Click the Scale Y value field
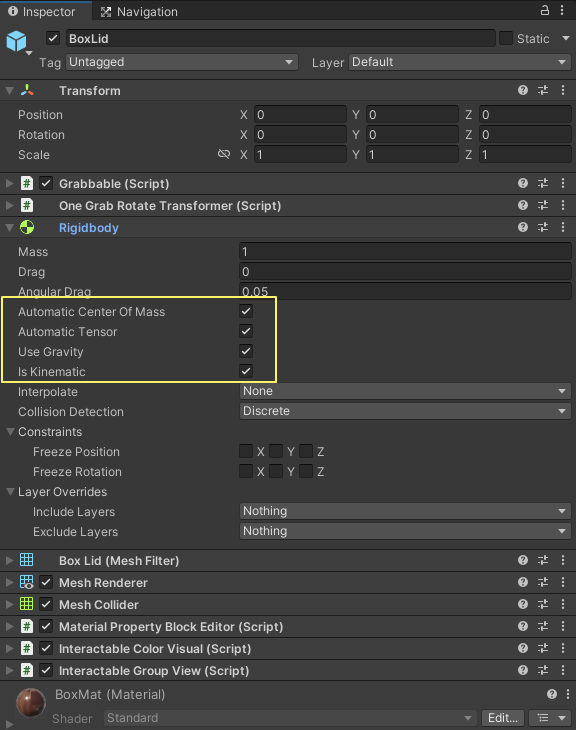576x730 pixels. [413, 155]
